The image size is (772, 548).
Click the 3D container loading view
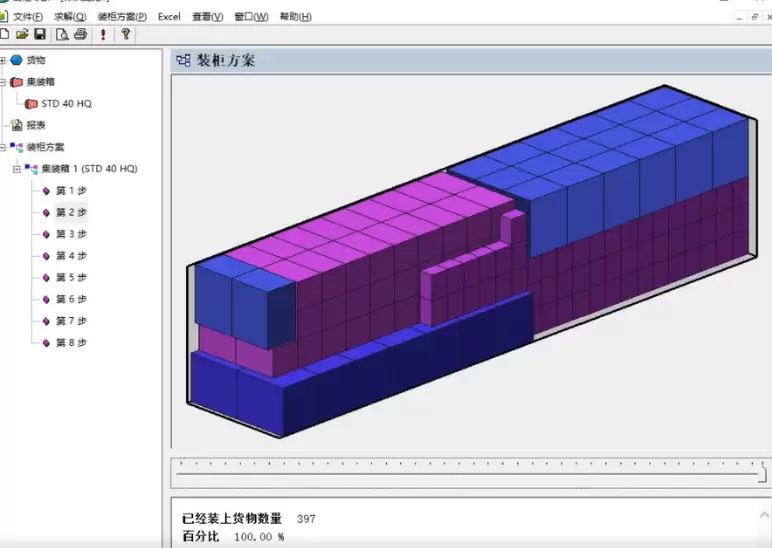pos(471,261)
